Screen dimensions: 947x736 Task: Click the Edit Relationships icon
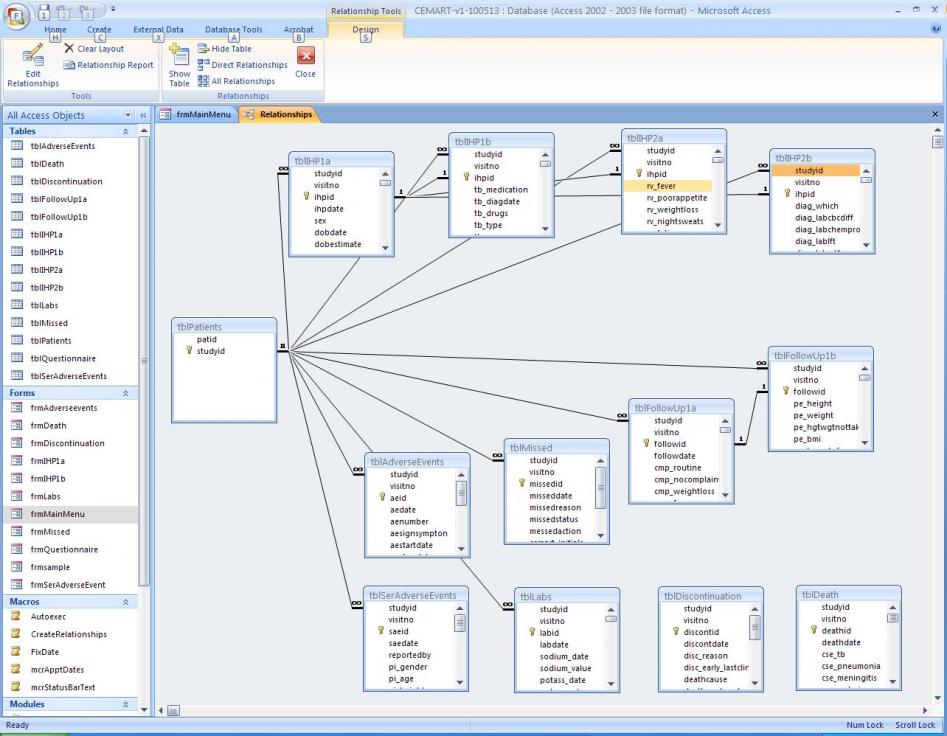33,65
